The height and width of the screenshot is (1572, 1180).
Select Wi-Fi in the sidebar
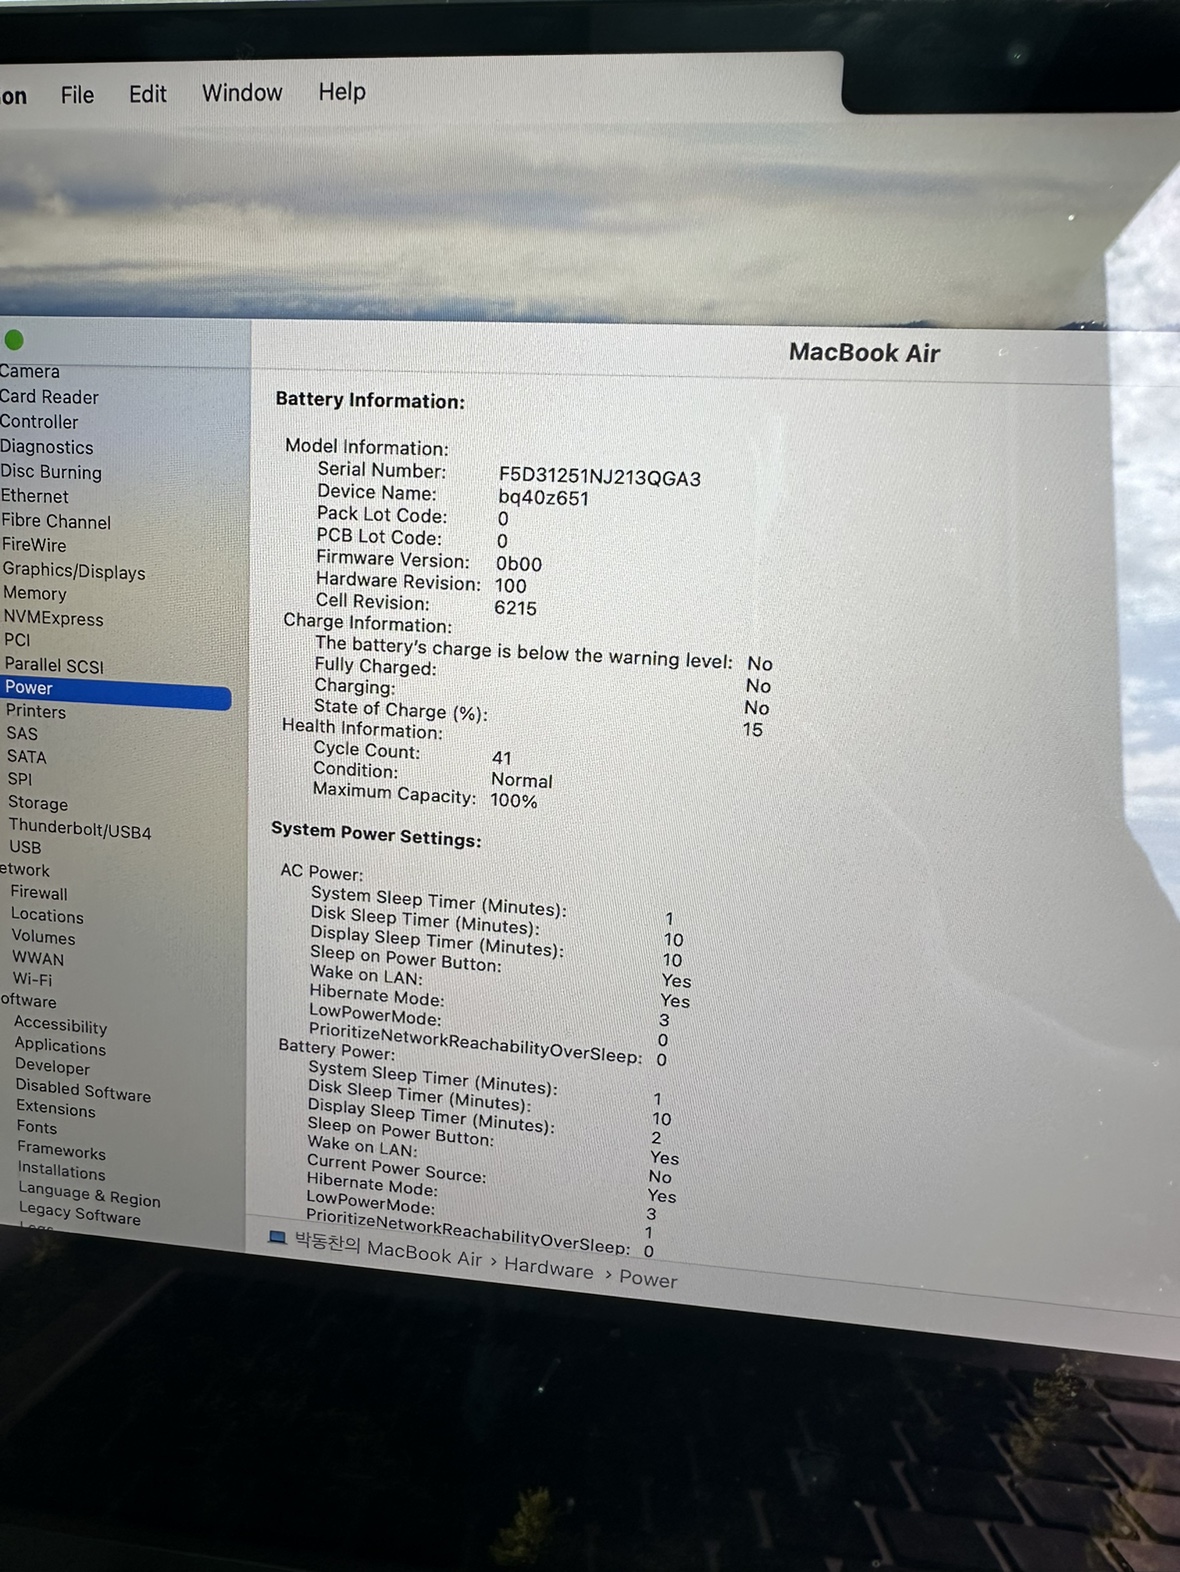pyautogui.click(x=33, y=979)
